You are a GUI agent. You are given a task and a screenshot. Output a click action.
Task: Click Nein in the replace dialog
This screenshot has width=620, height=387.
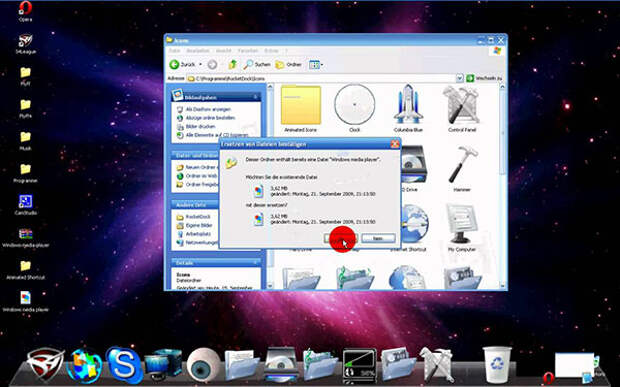[378, 238]
